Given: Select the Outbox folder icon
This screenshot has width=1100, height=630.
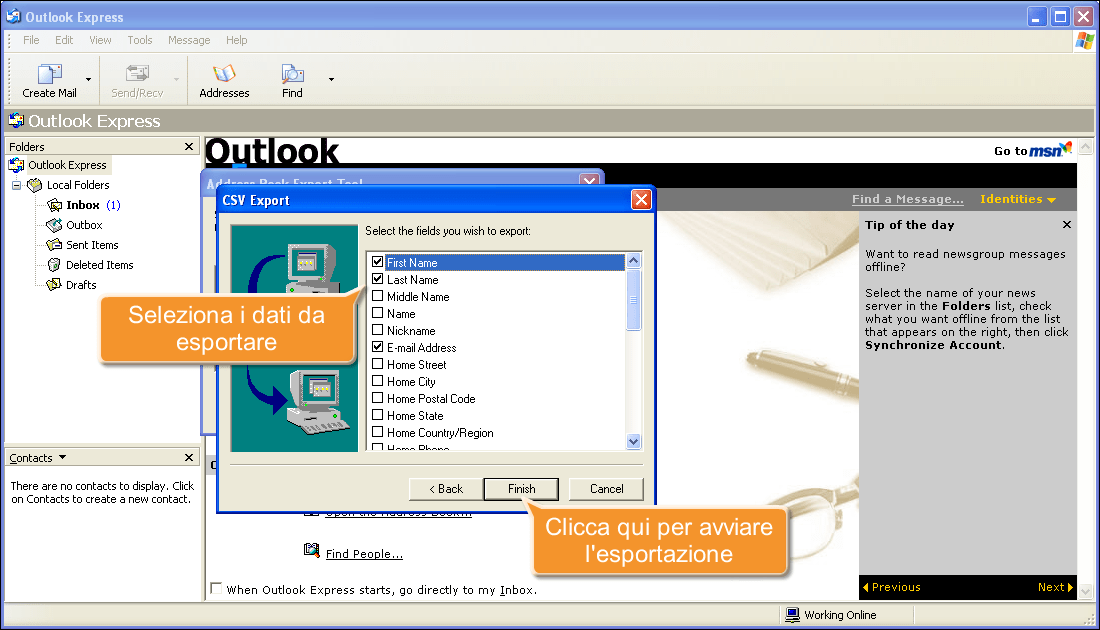Looking at the screenshot, I should pyautogui.click(x=54, y=225).
